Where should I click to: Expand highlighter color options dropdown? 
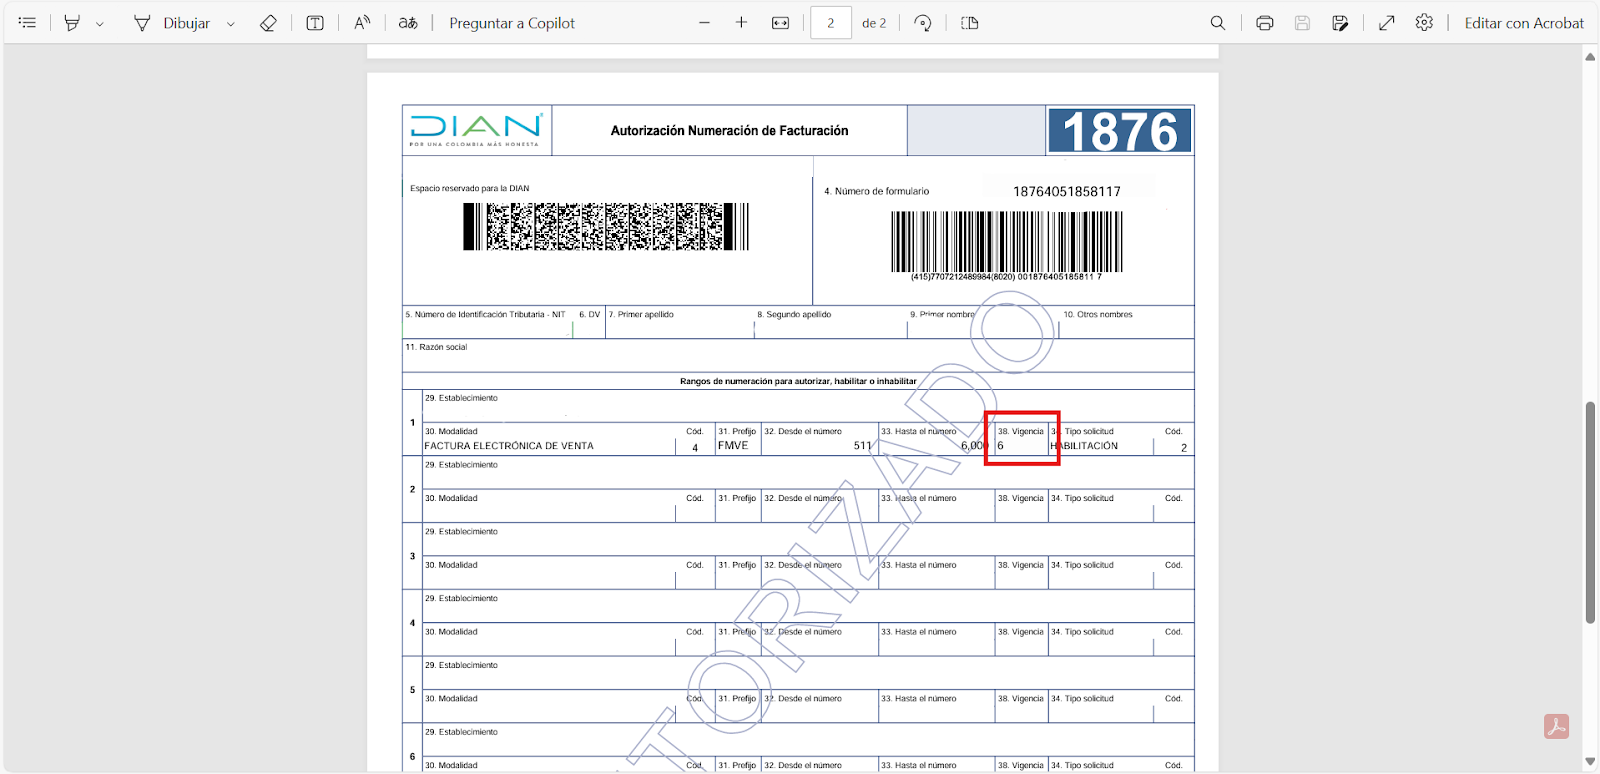(x=99, y=24)
